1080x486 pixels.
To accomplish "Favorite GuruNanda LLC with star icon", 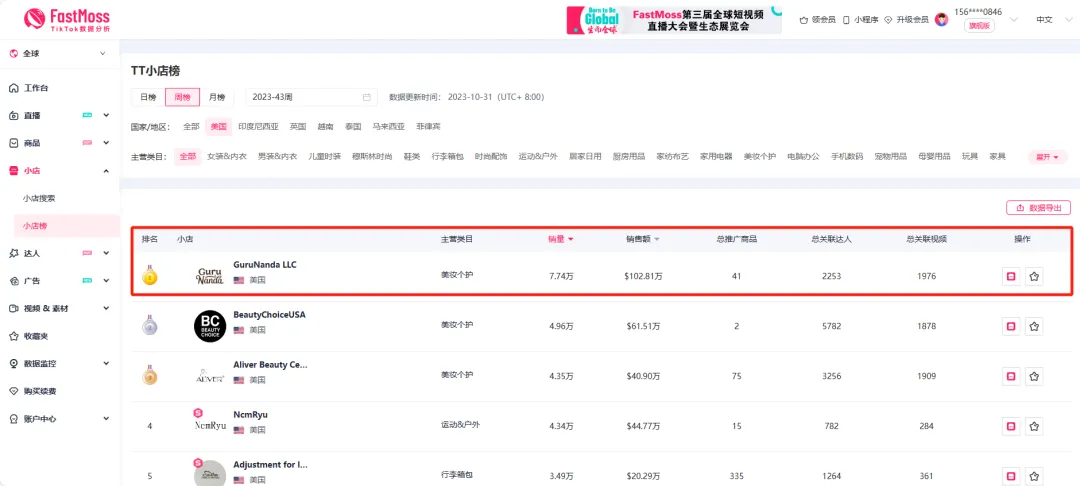I will pos(1034,277).
